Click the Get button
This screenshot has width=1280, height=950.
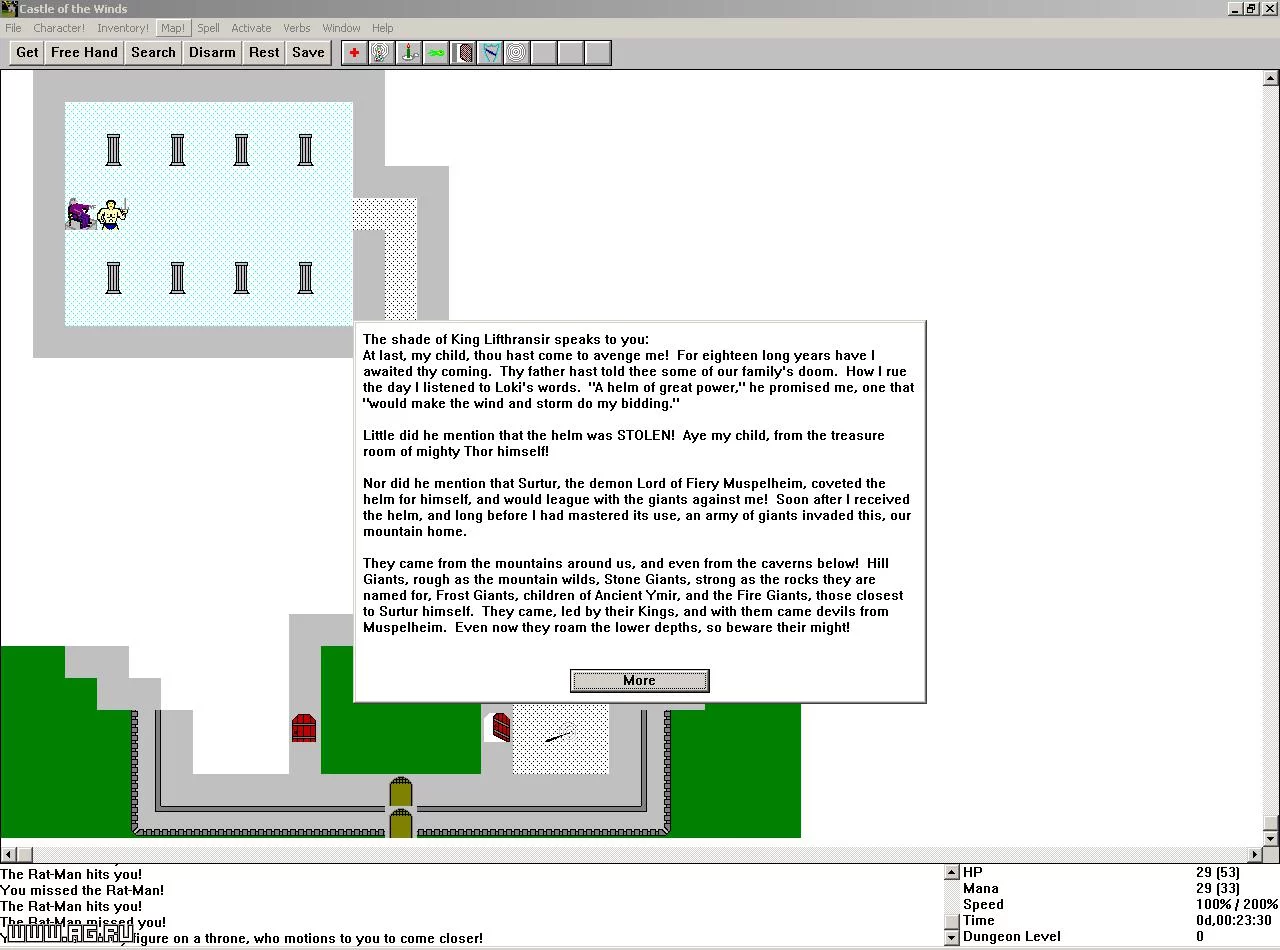[x=28, y=53]
